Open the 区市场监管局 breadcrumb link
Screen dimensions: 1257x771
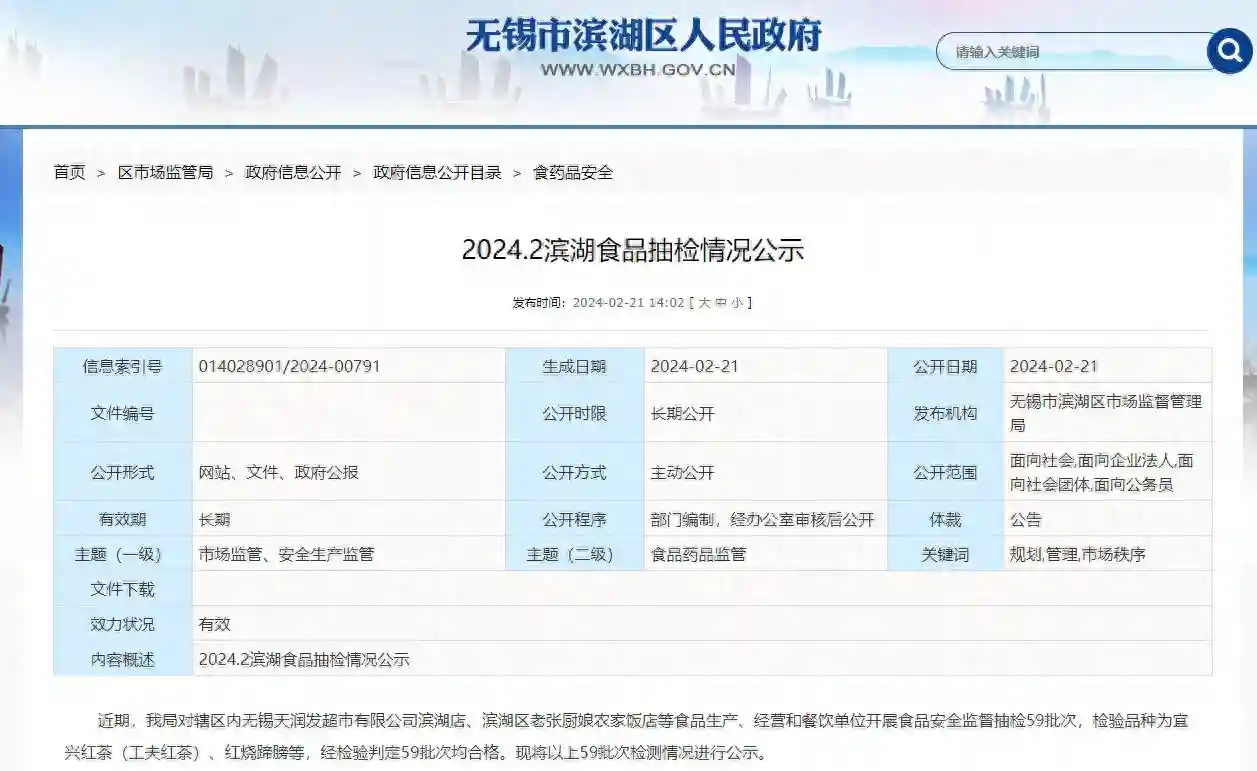(165, 172)
